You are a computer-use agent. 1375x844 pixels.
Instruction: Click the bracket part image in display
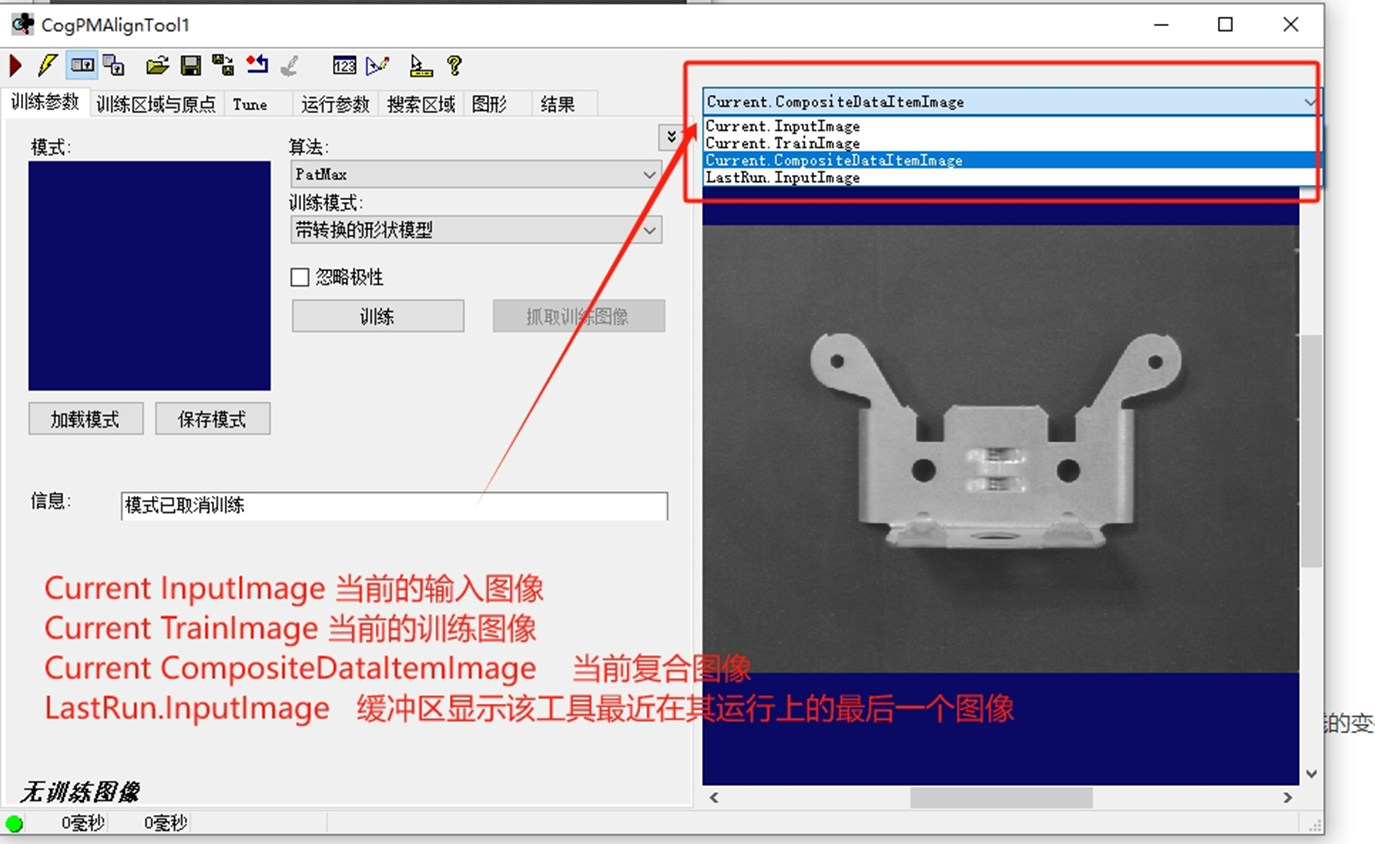pos(997,440)
